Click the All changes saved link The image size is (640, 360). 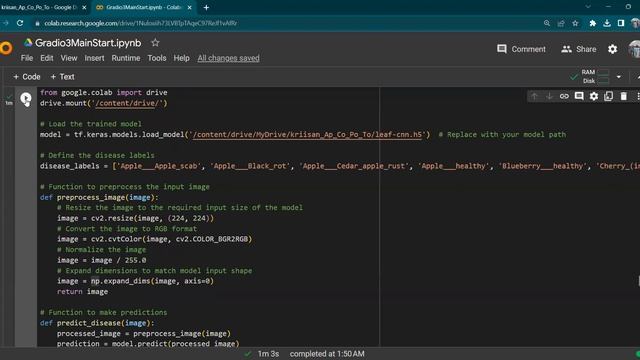[x=228, y=58]
